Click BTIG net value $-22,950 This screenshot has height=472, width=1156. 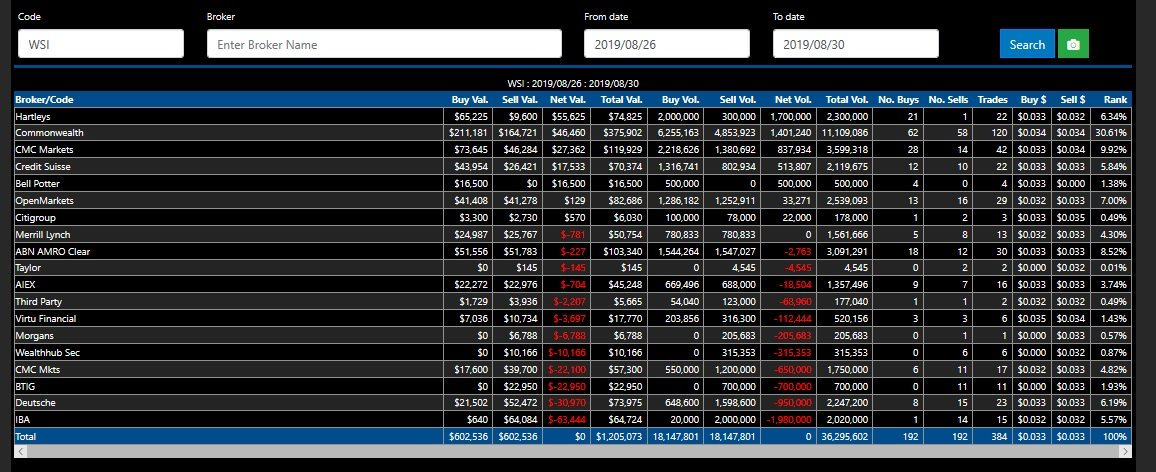click(568, 386)
